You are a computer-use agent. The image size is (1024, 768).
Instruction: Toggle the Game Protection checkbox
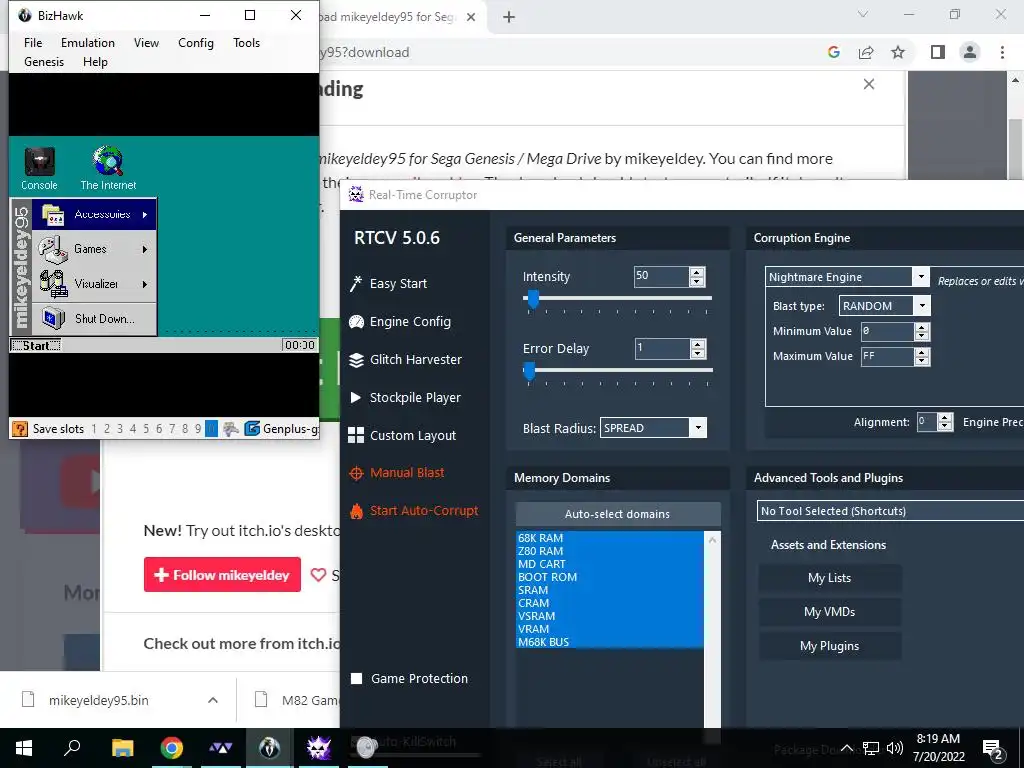point(357,679)
